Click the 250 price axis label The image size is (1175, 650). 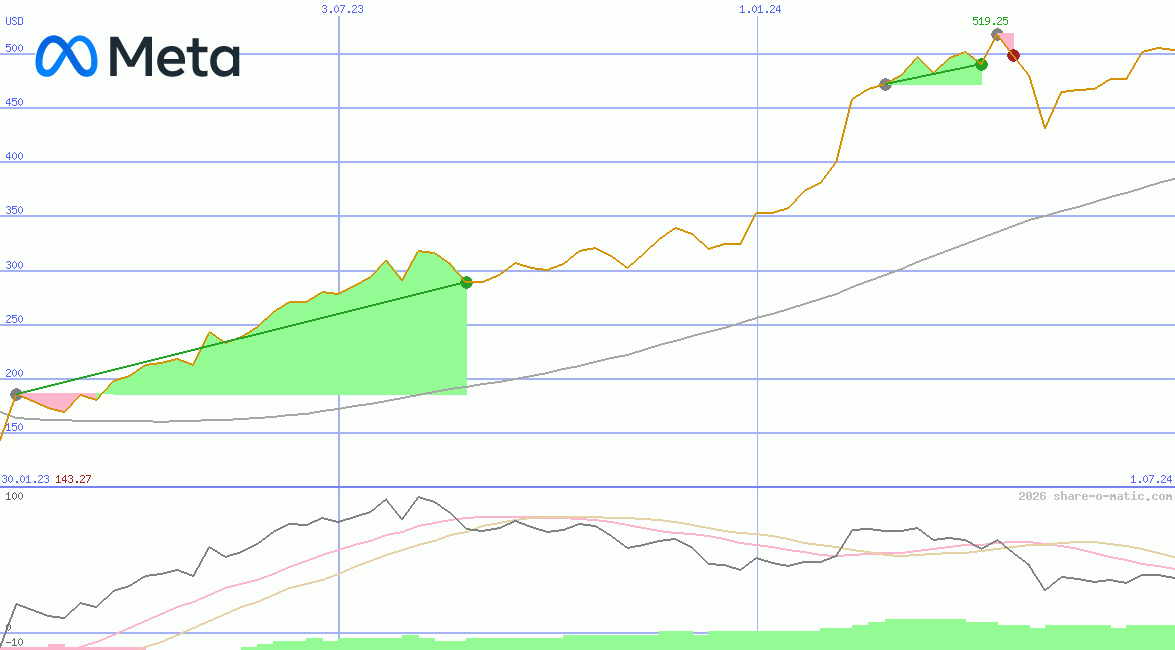coord(14,319)
